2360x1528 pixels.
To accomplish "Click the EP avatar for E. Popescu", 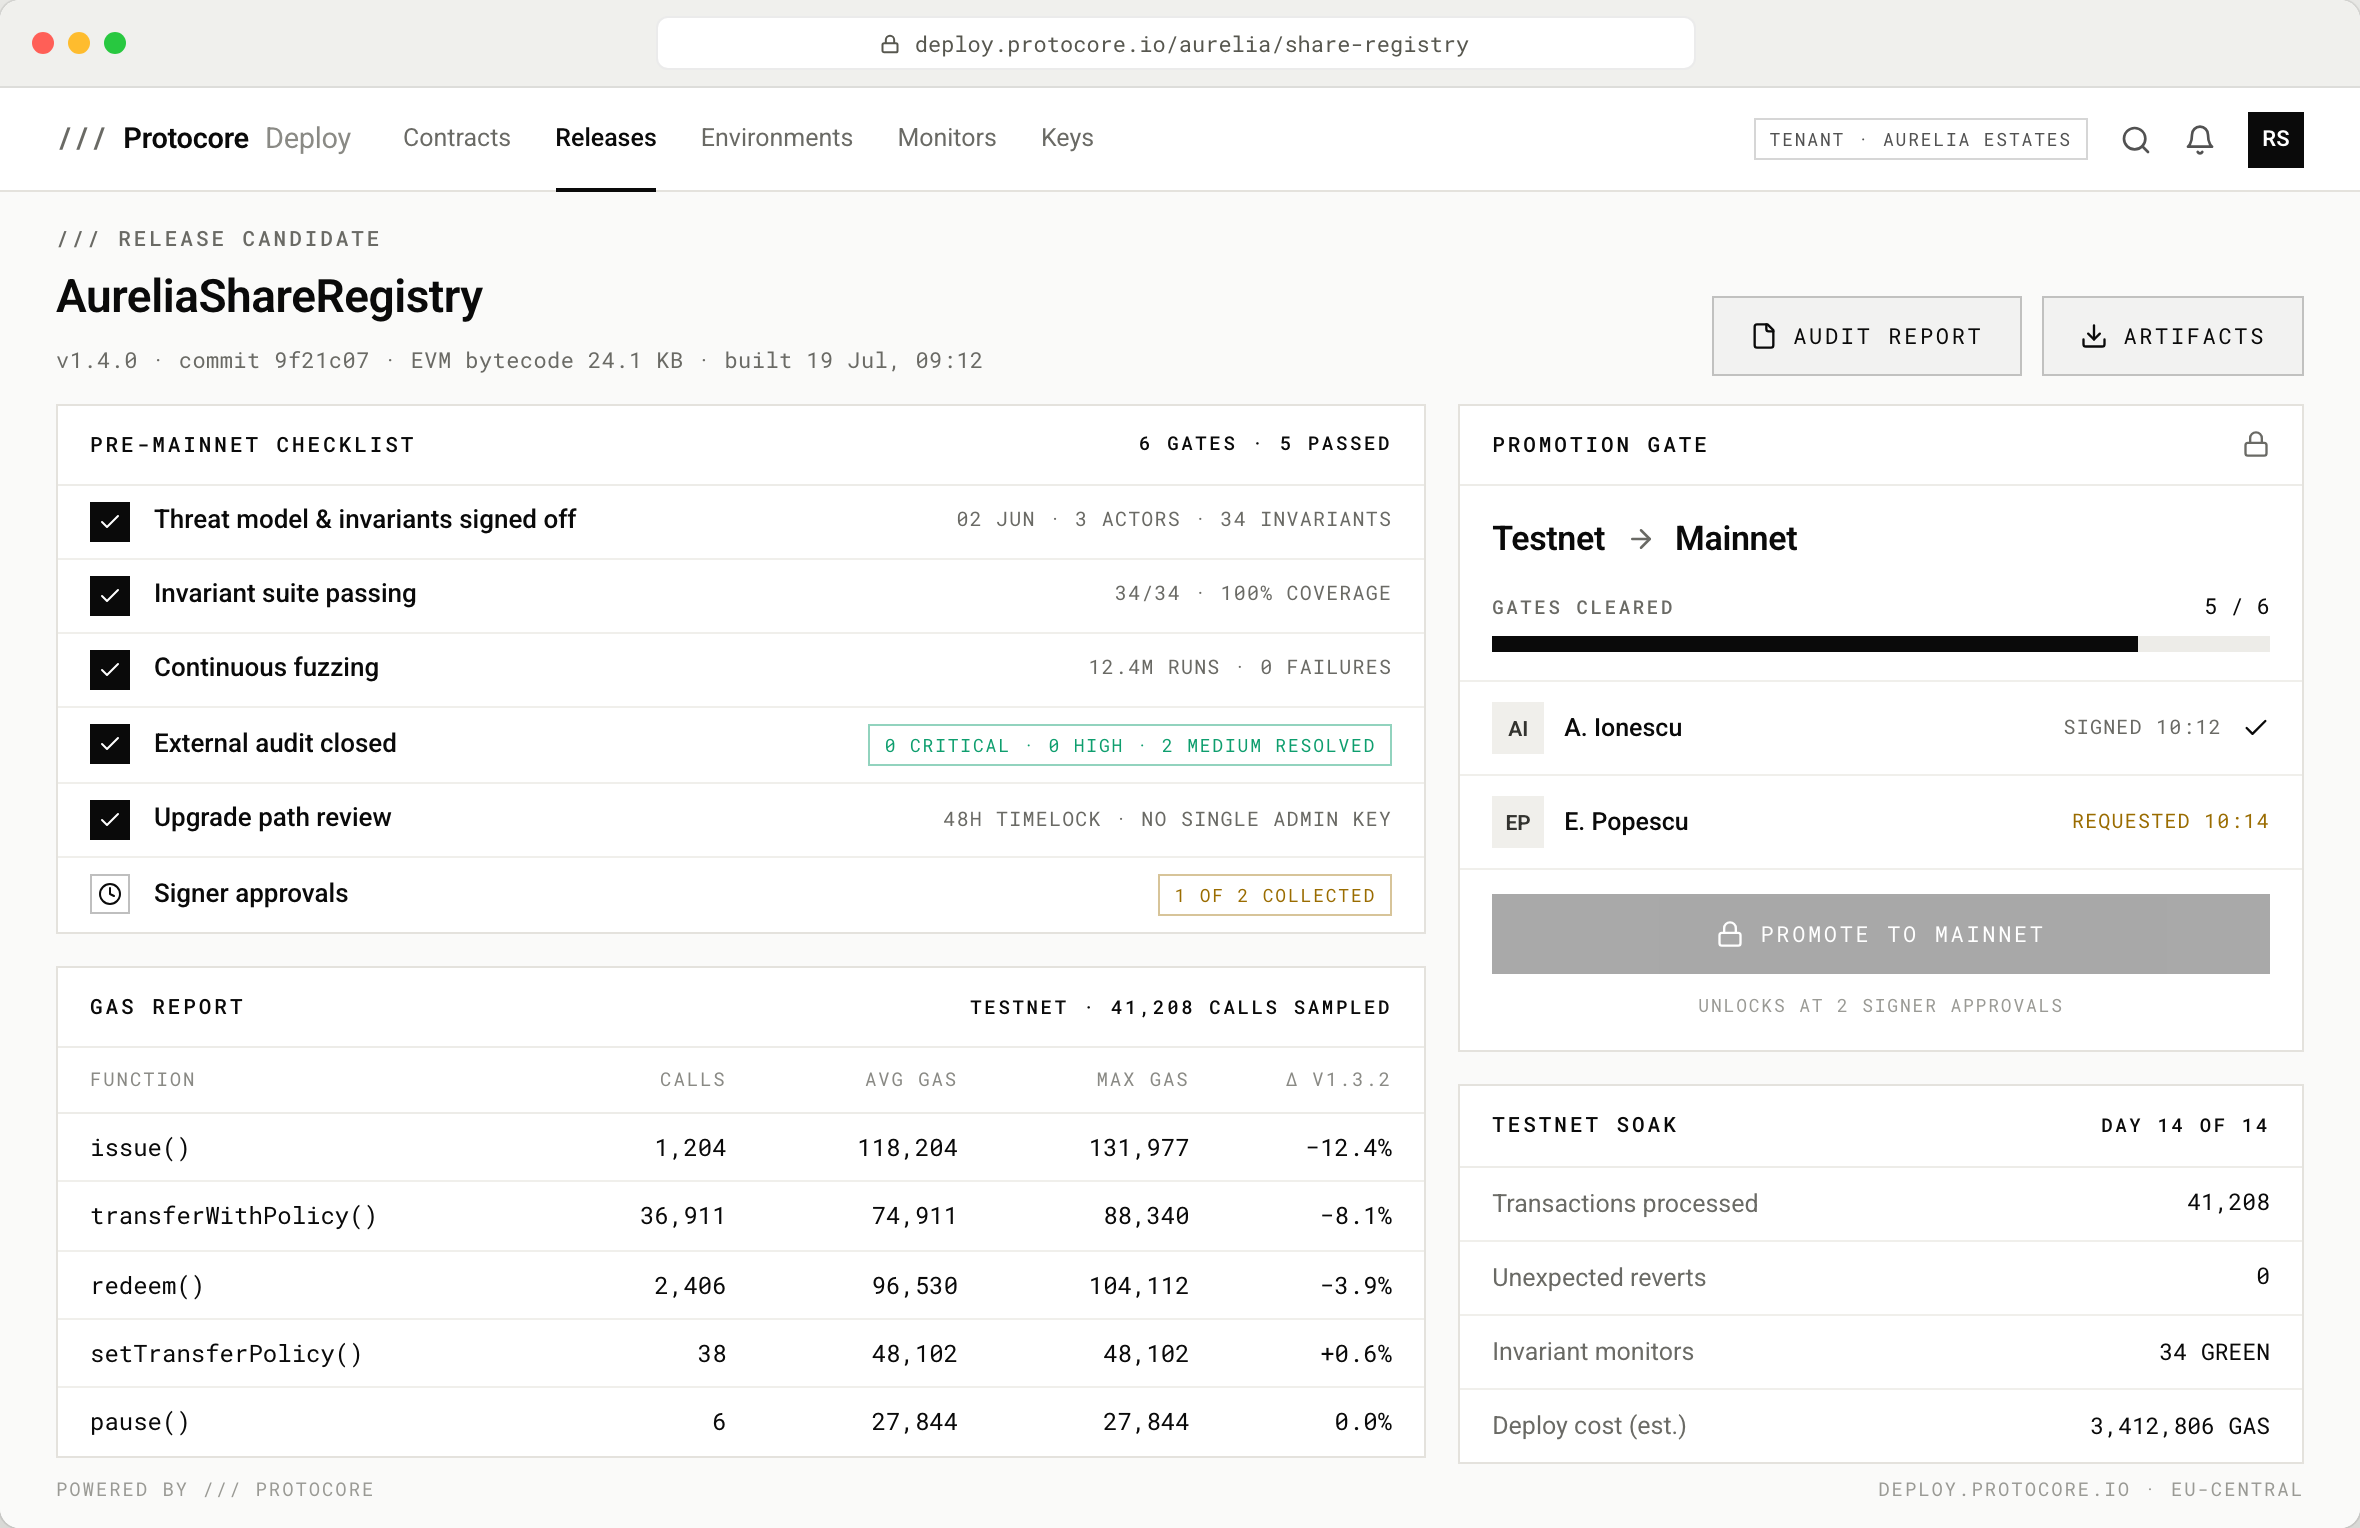I will point(1517,822).
